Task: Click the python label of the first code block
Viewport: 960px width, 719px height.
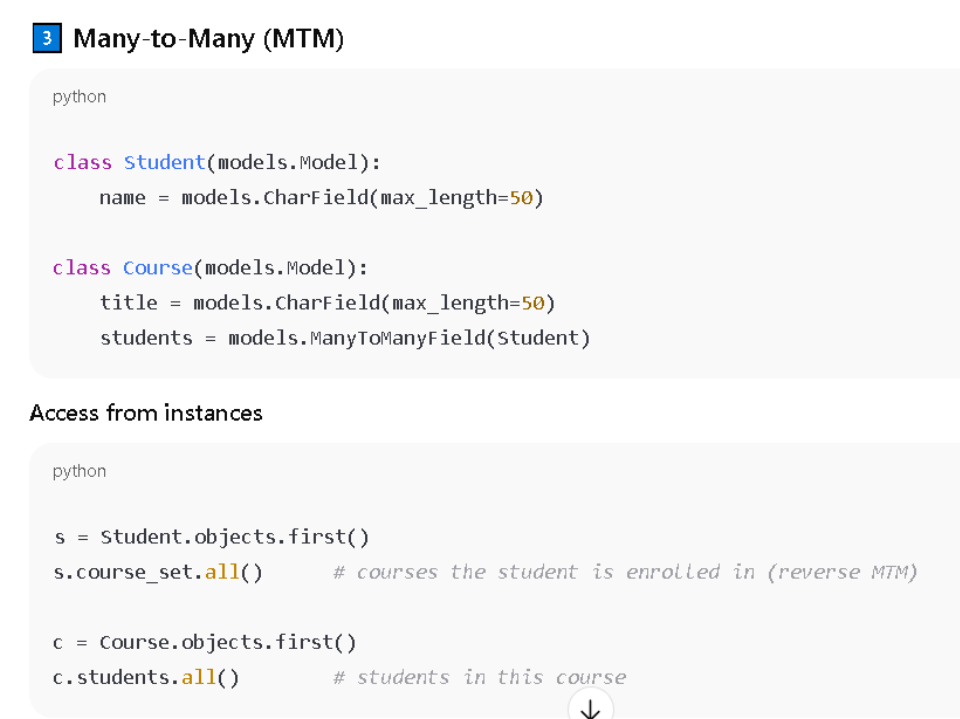Action: coord(79,97)
